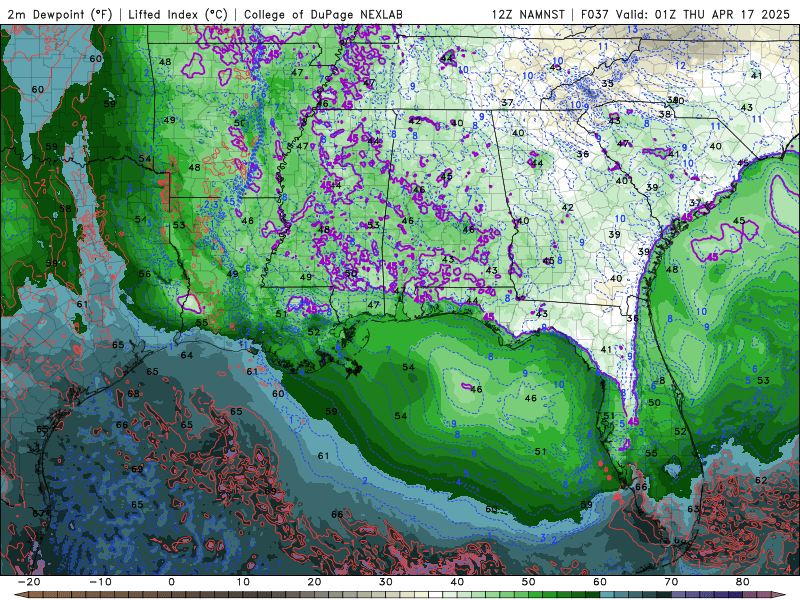The height and width of the screenshot is (600, 800).
Task: Click the "64" dewpoint value in southeast Texas
Action: click(x=187, y=355)
